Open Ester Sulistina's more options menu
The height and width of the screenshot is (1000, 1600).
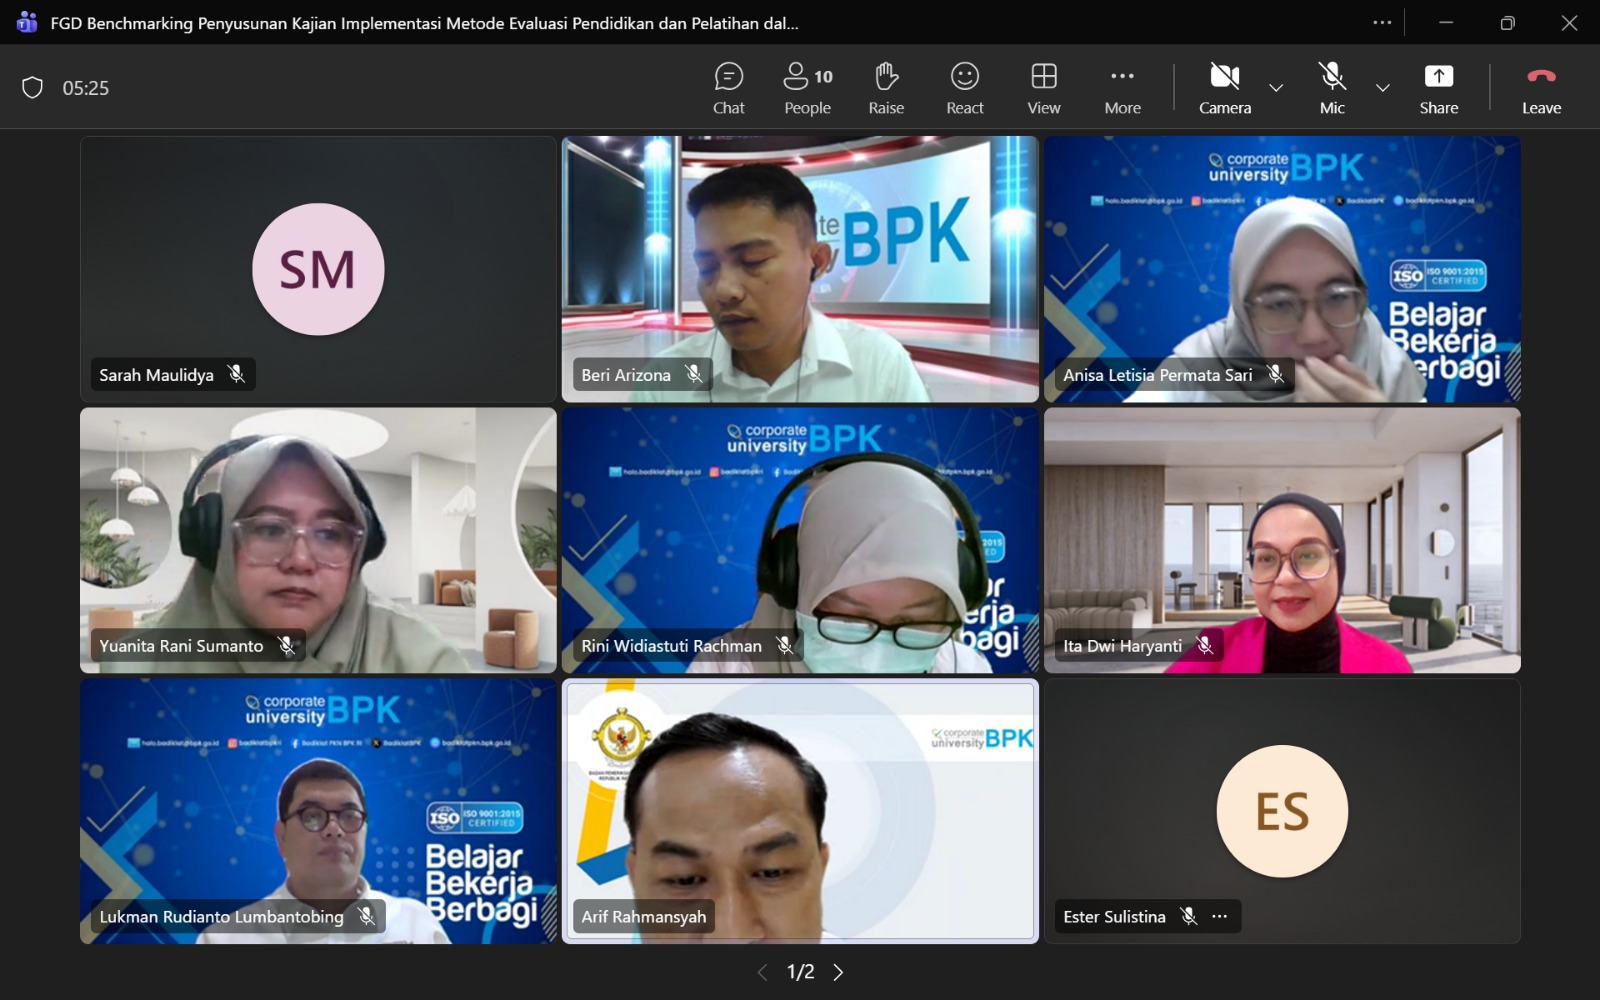pos(1219,916)
